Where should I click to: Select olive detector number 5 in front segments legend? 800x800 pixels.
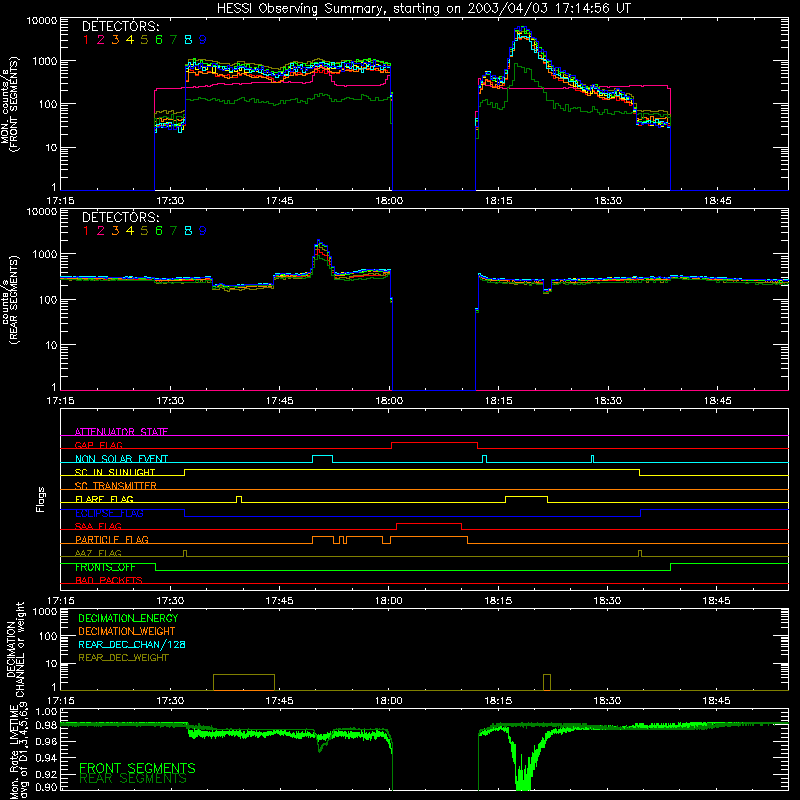[x=144, y=40]
